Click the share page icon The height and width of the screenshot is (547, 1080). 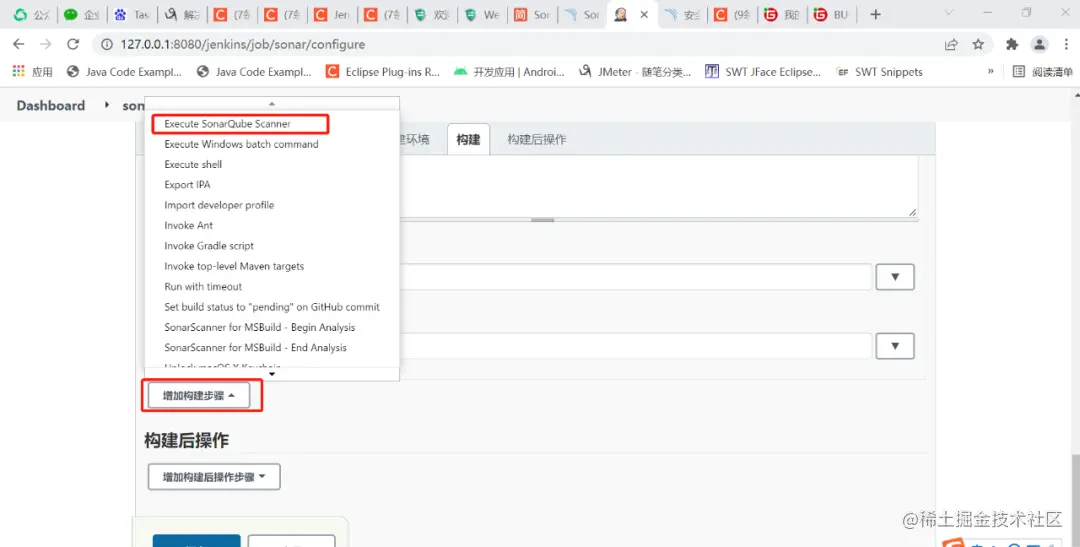951,44
